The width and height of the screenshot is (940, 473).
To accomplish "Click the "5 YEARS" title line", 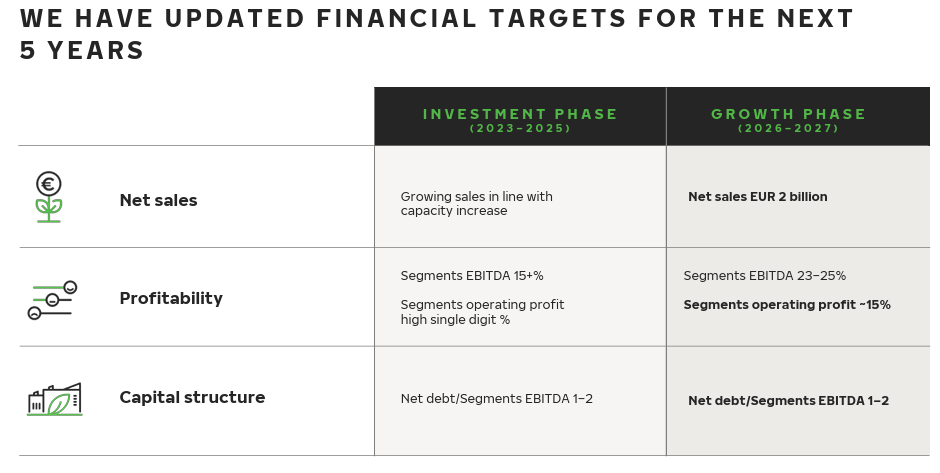I will tap(82, 51).
